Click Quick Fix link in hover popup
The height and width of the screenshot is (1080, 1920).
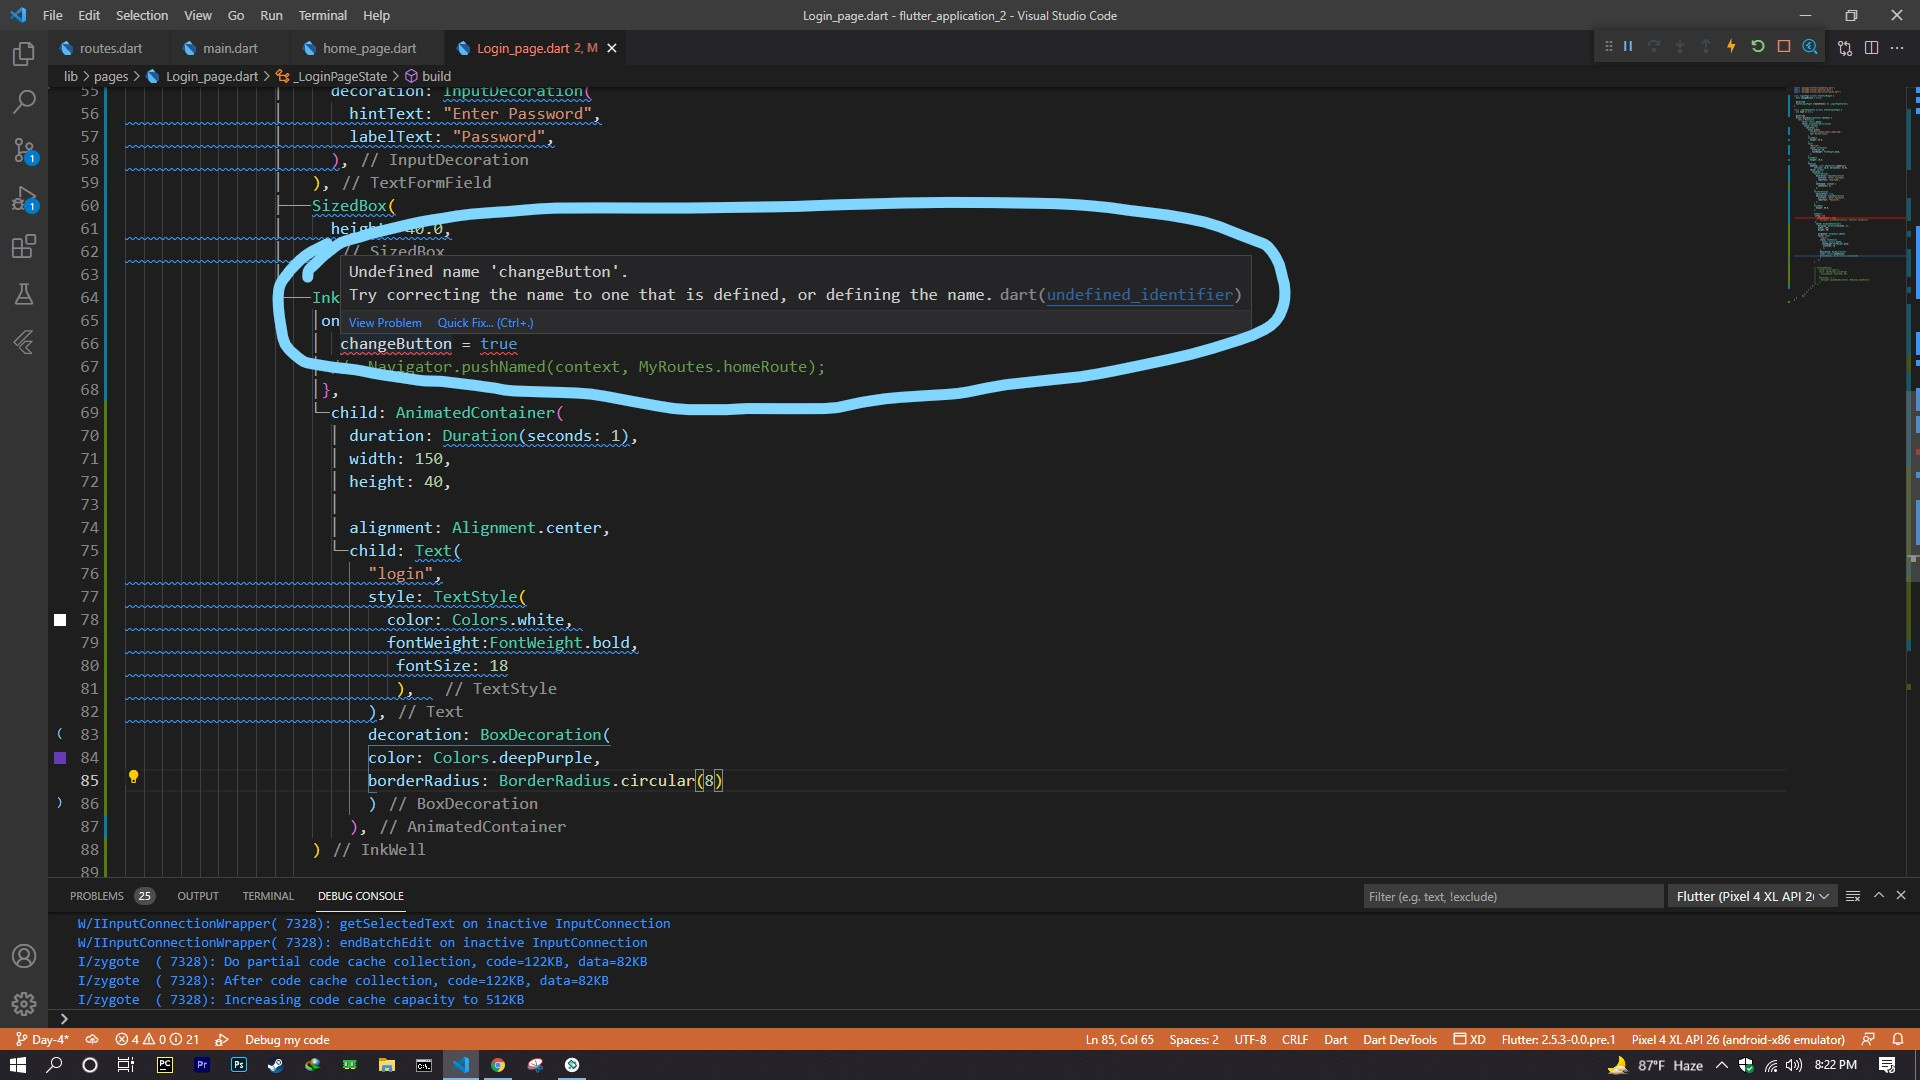[485, 323]
